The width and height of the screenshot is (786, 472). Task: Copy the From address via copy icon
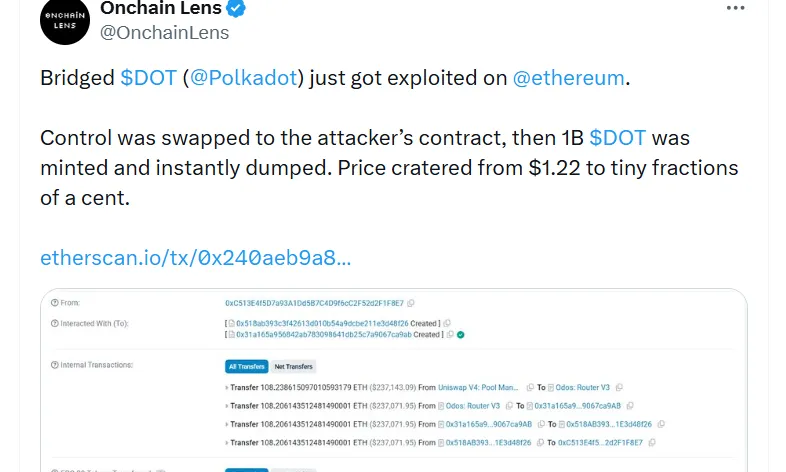(411, 302)
